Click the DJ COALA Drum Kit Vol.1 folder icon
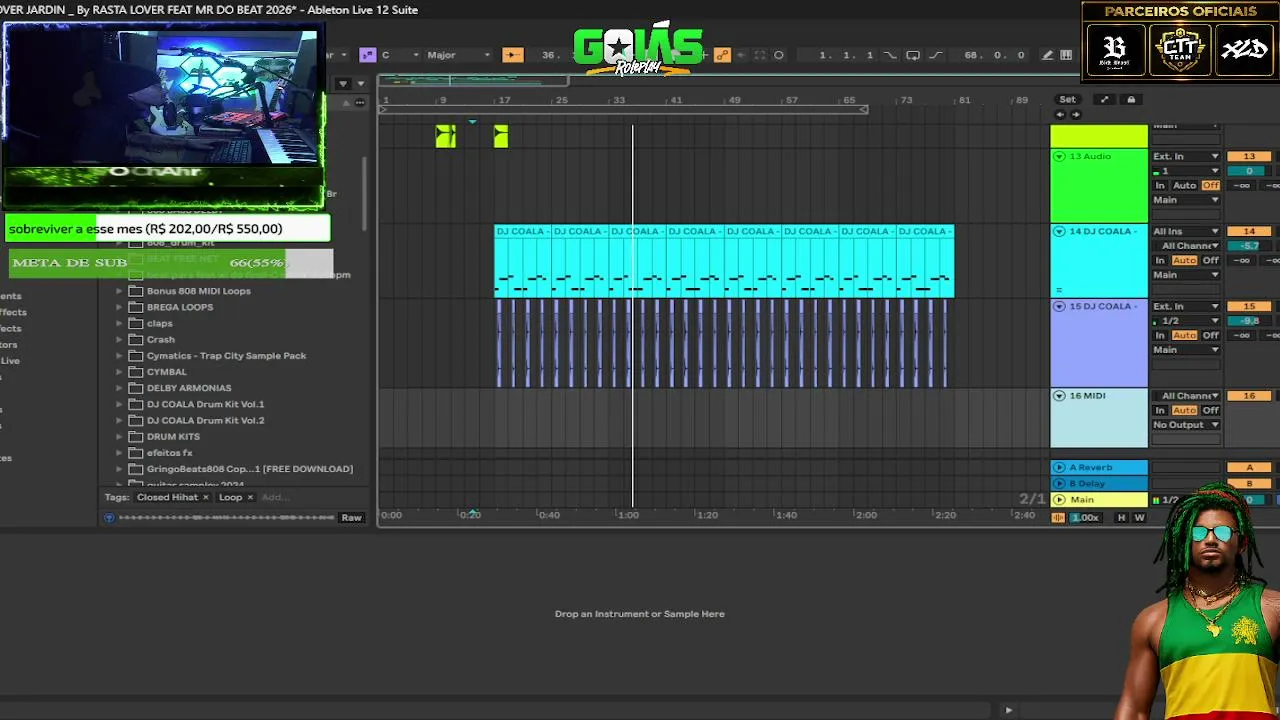The height and width of the screenshot is (720, 1280). click(x=136, y=404)
